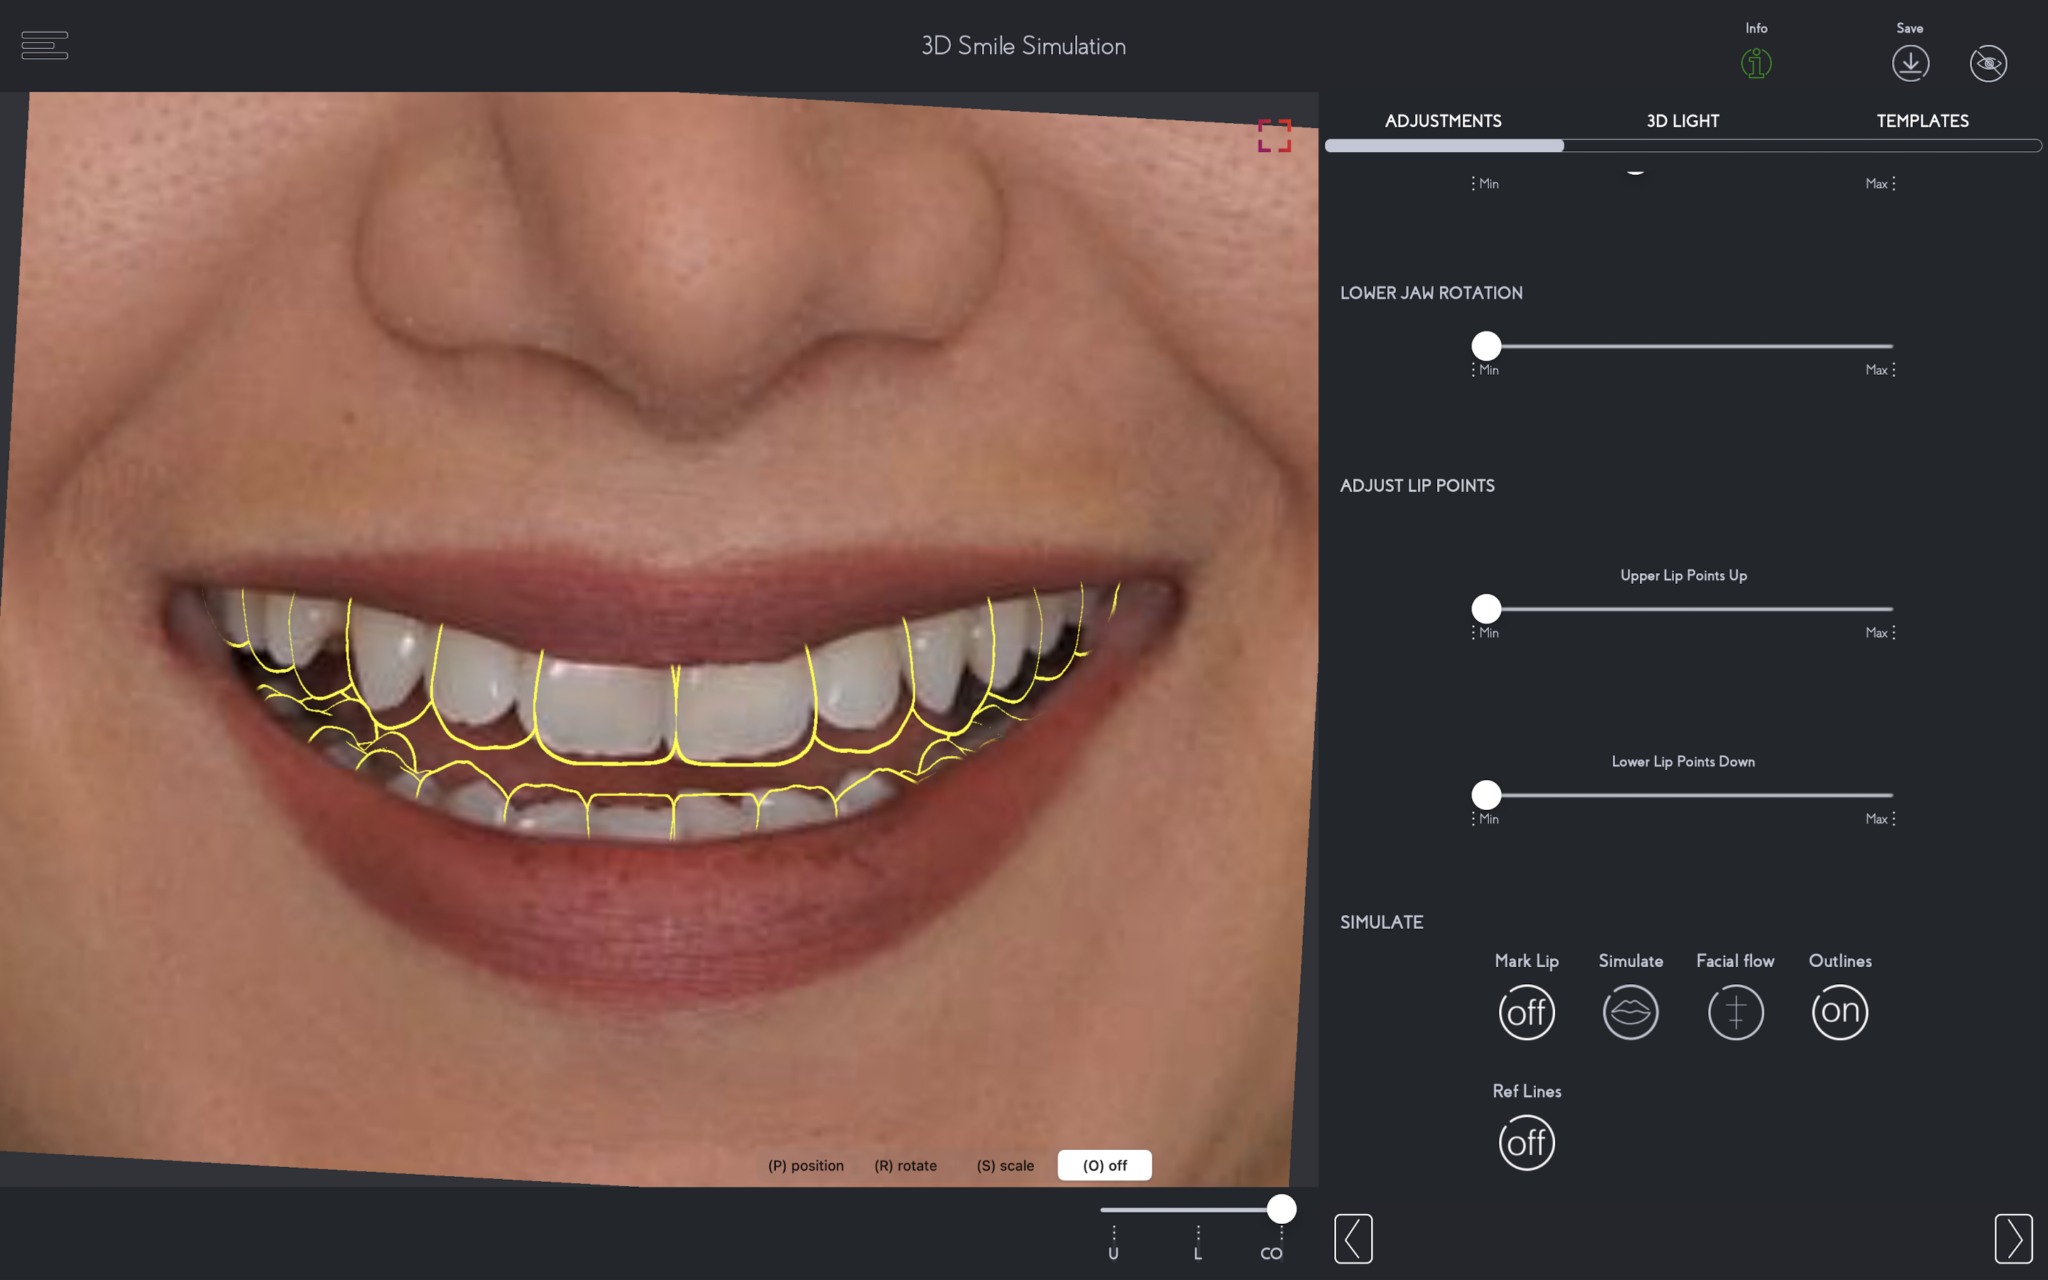
Task: Activate (R) rotate mode
Action: (906, 1164)
